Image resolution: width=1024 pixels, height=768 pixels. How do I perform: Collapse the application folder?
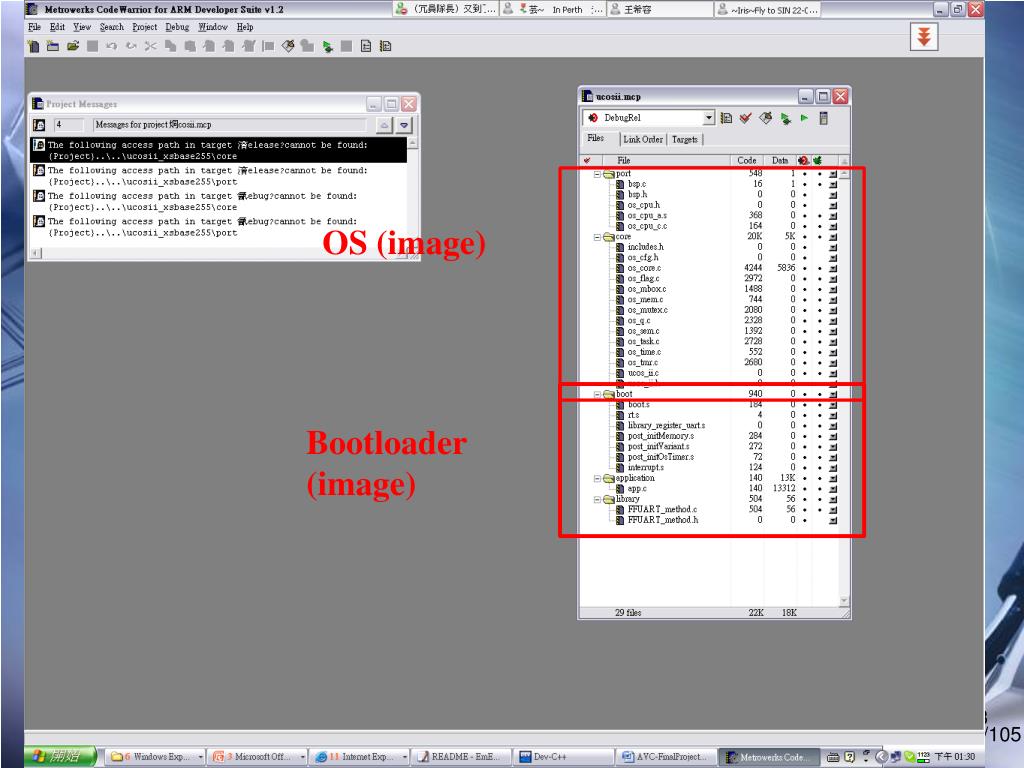(x=597, y=479)
